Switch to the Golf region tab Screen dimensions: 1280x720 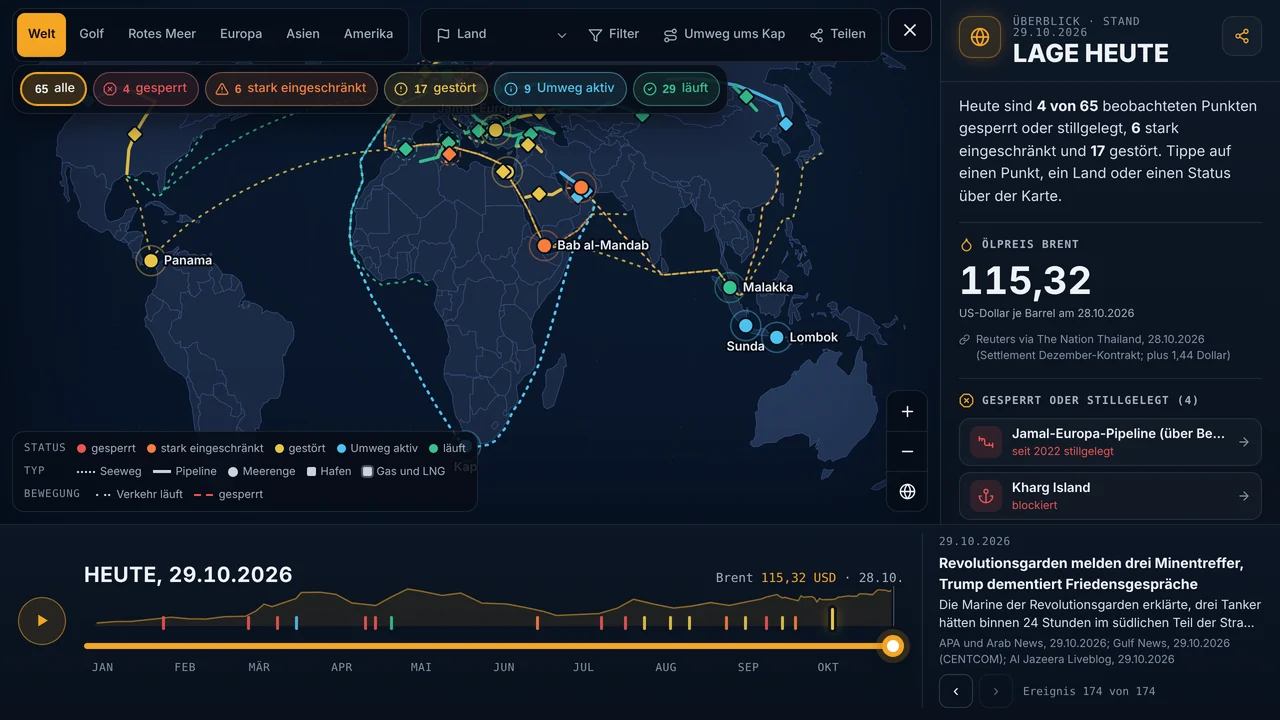(92, 34)
